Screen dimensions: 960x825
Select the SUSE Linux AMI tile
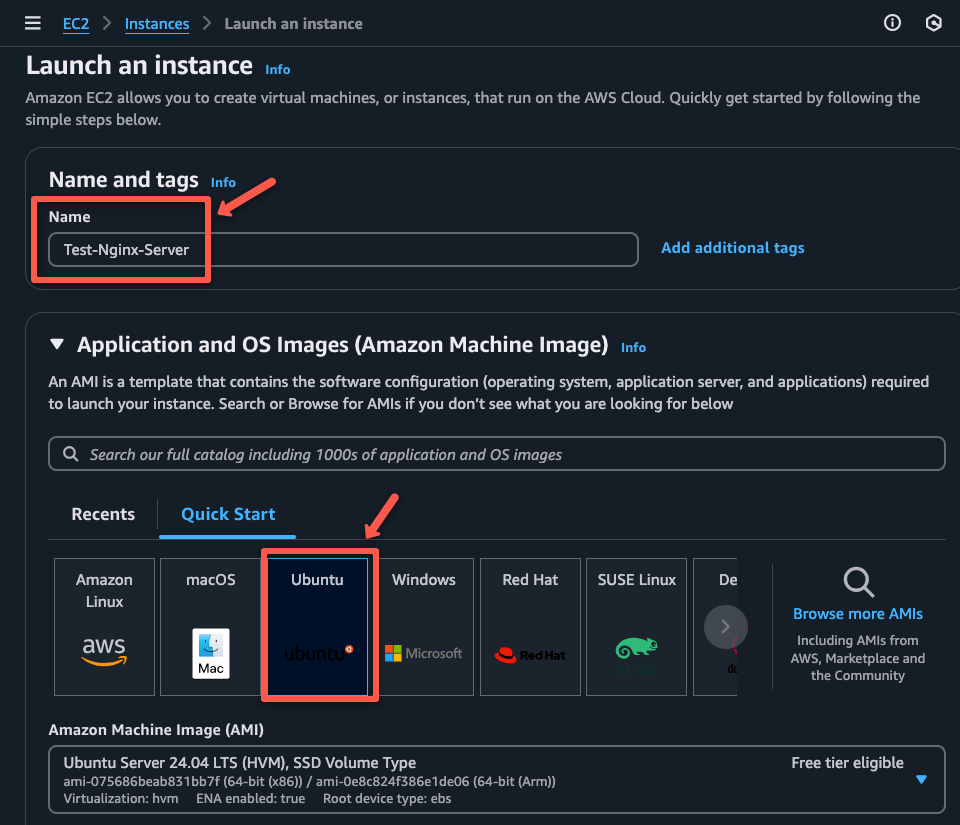point(637,627)
